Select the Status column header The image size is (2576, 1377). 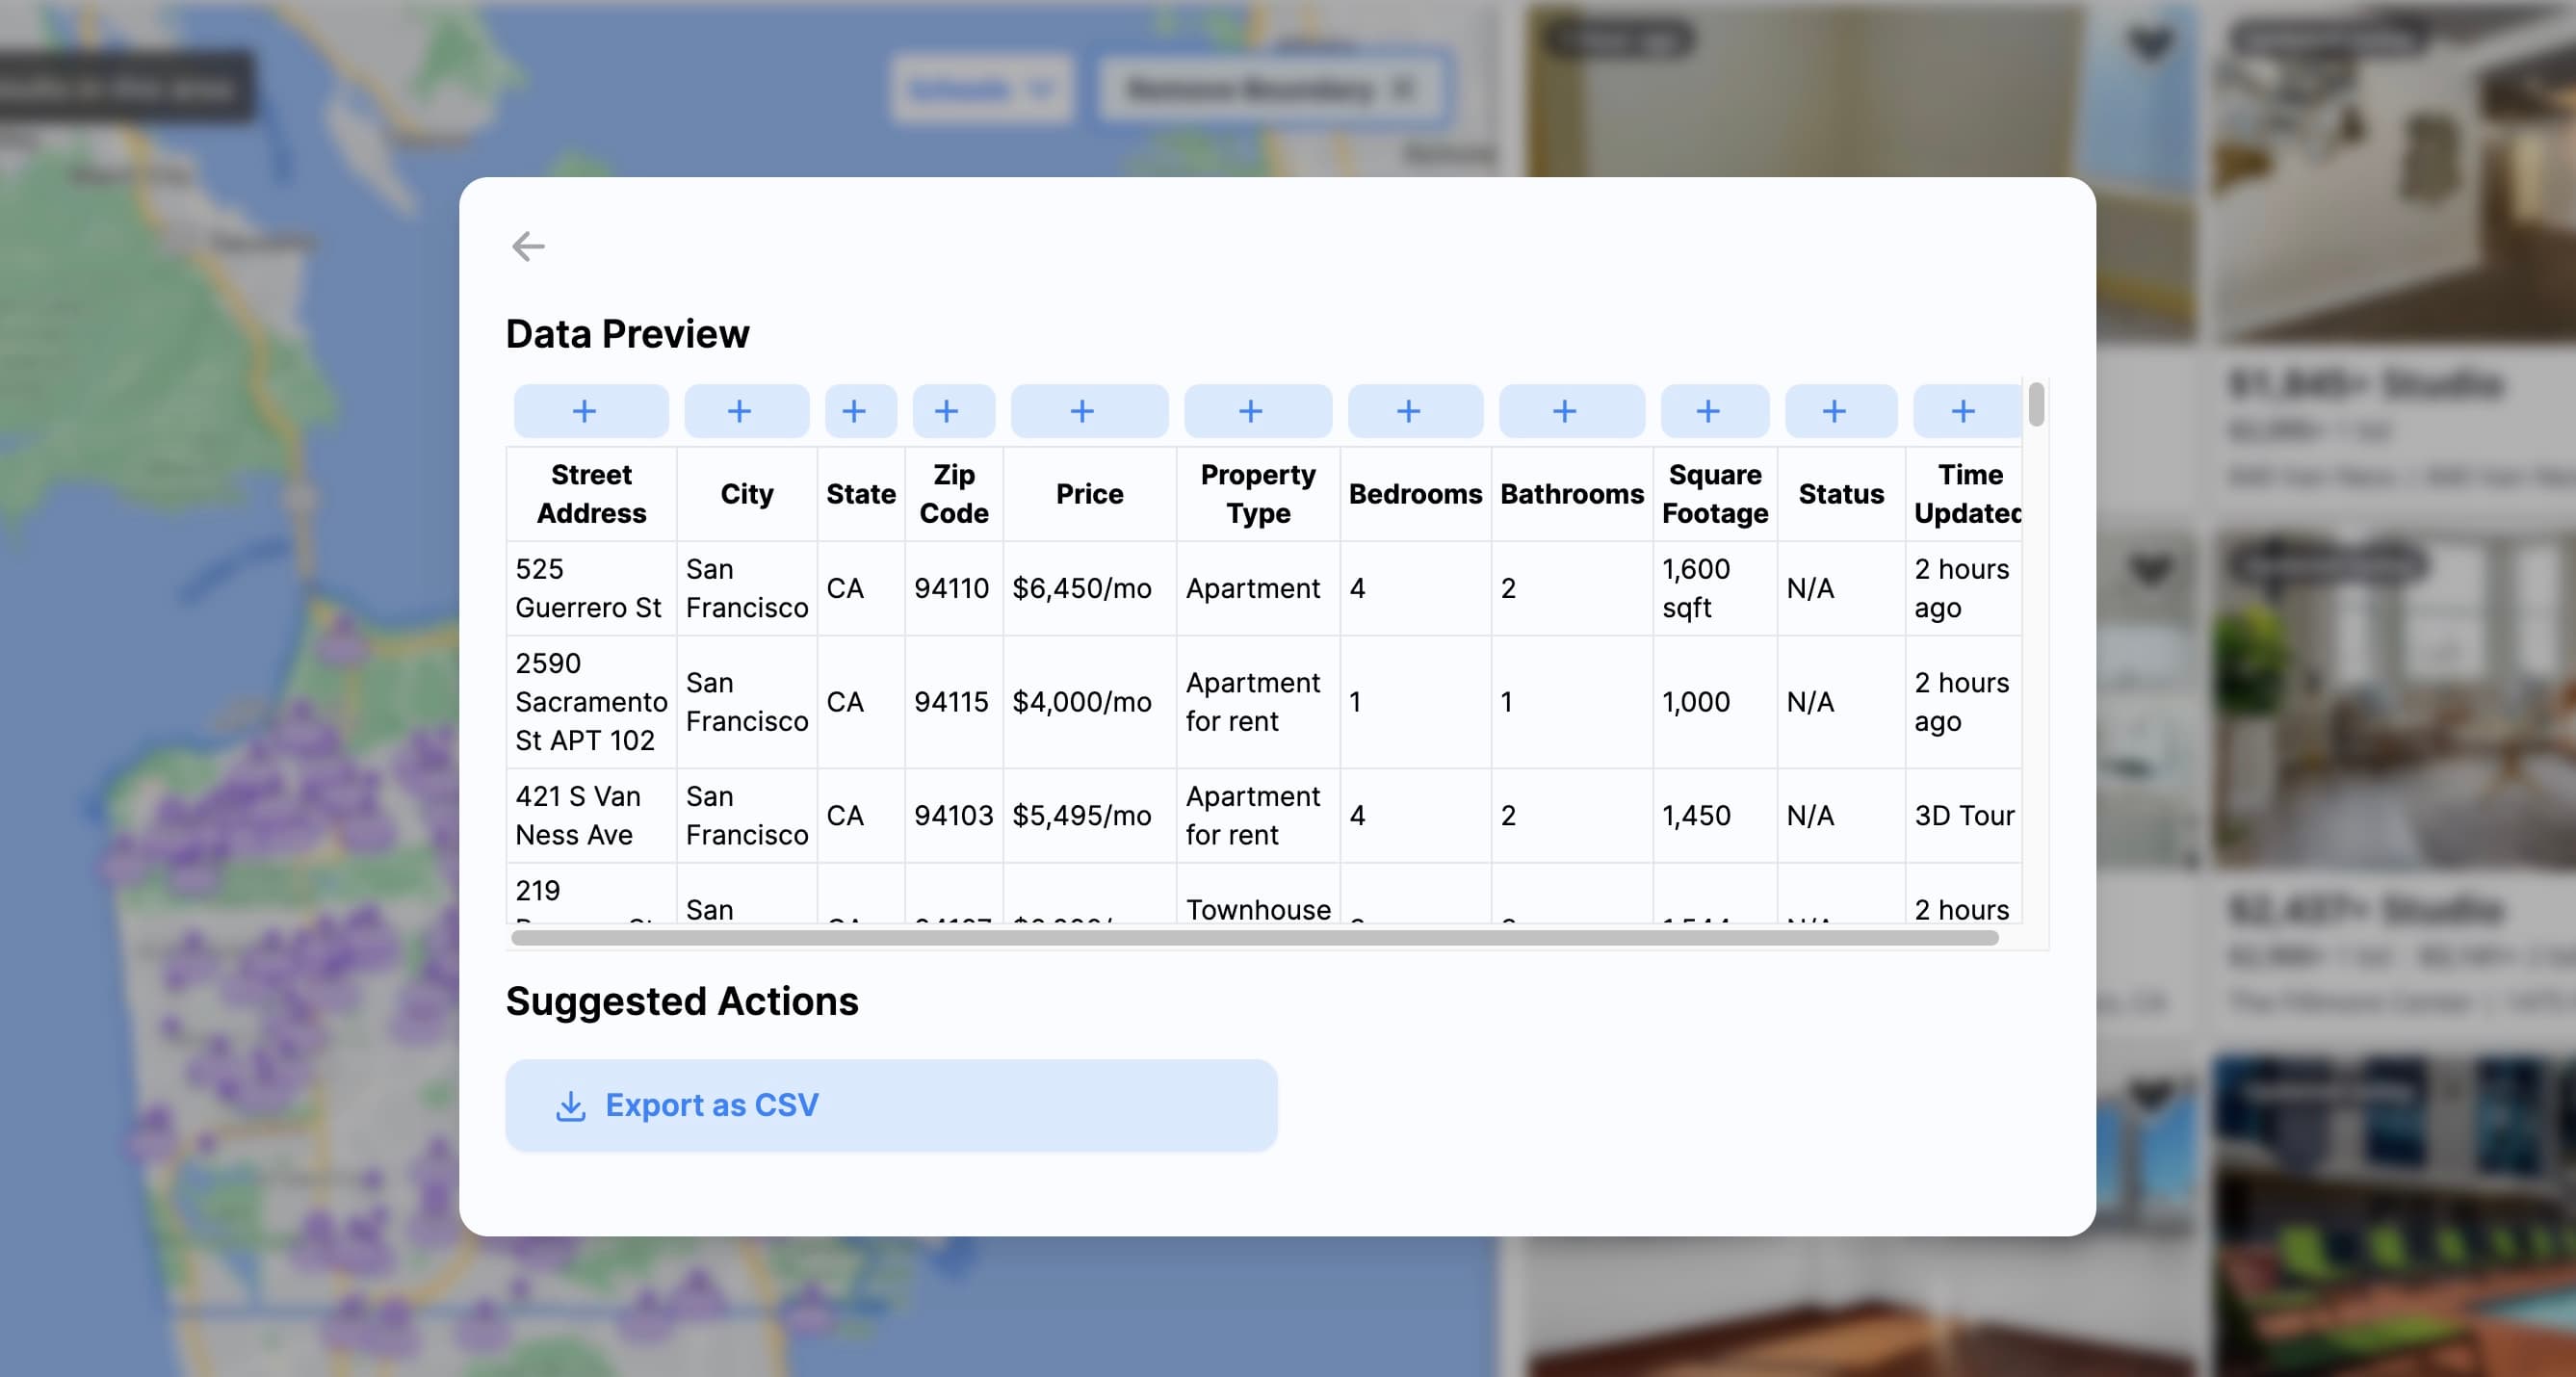pos(1841,494)
